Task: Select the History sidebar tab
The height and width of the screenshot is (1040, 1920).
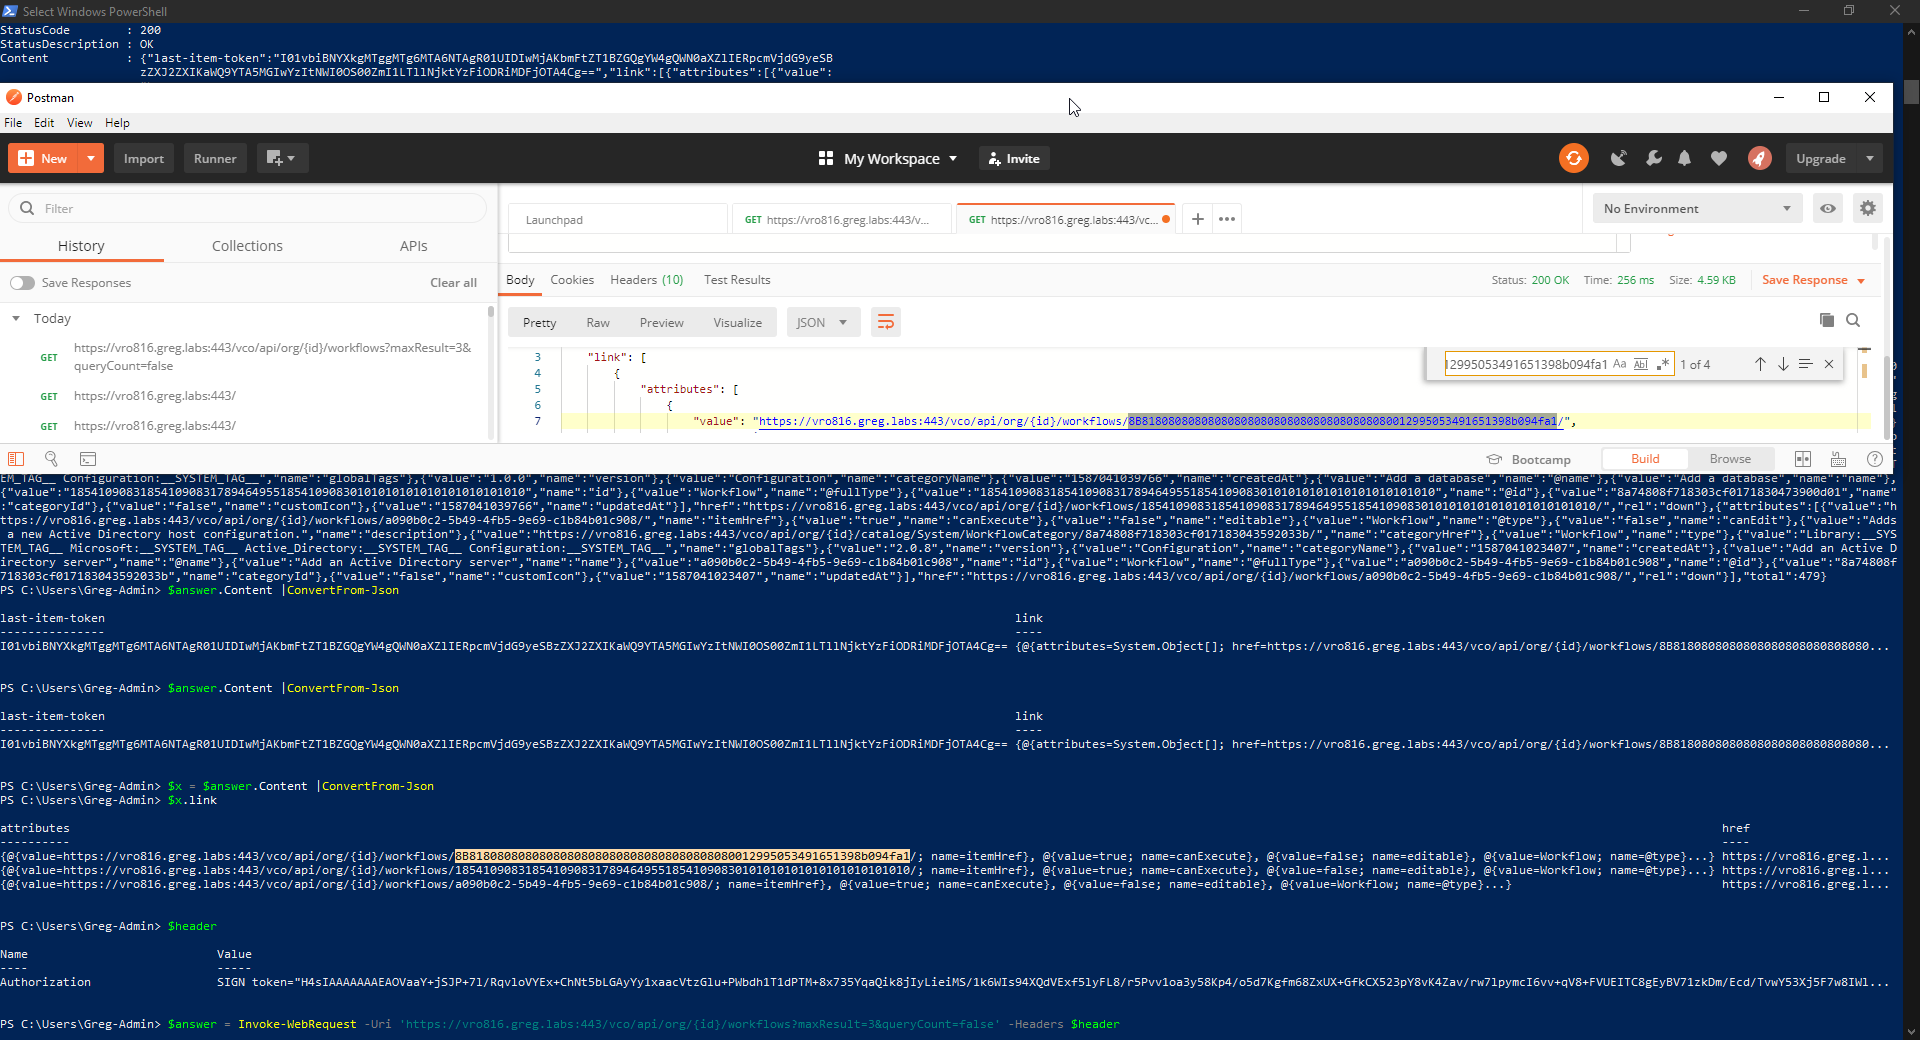Action: (81, 246)
